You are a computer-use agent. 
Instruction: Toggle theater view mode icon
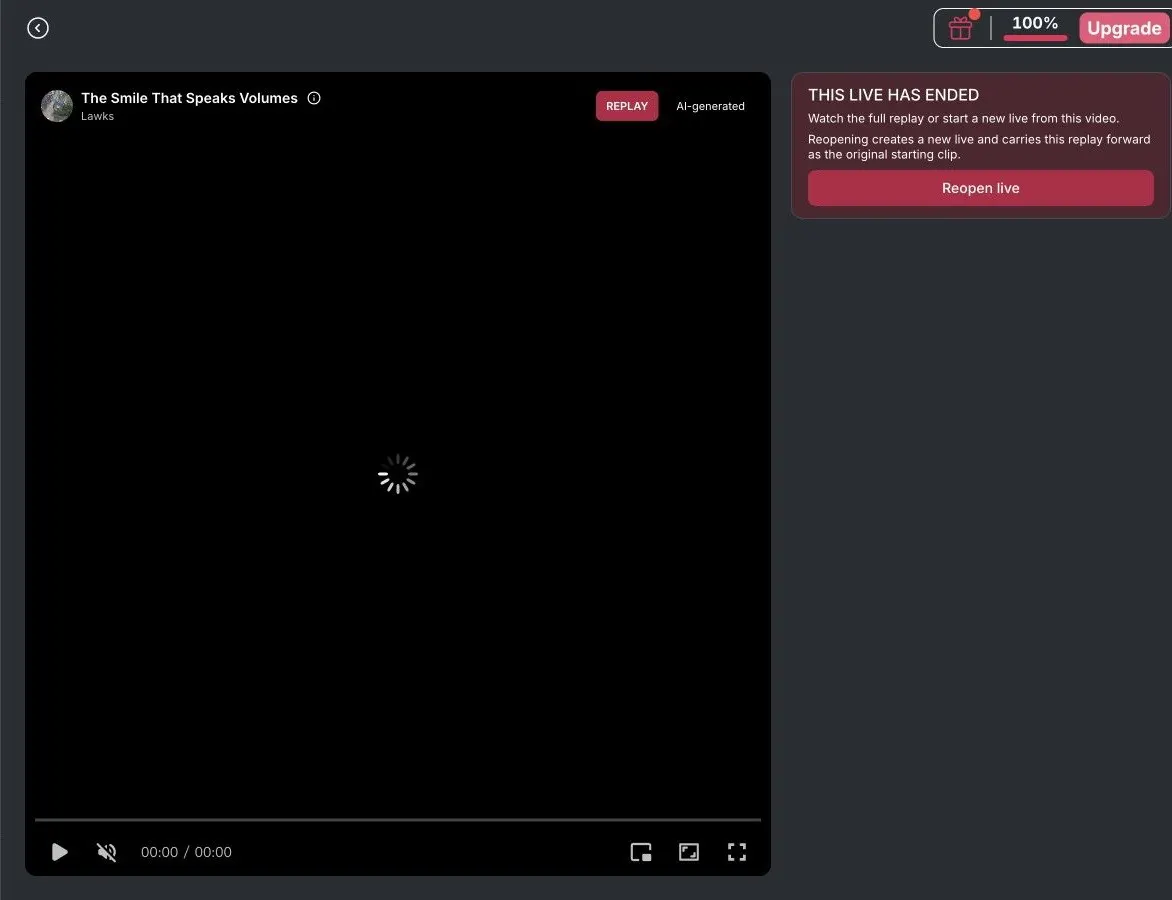point(688,851)
